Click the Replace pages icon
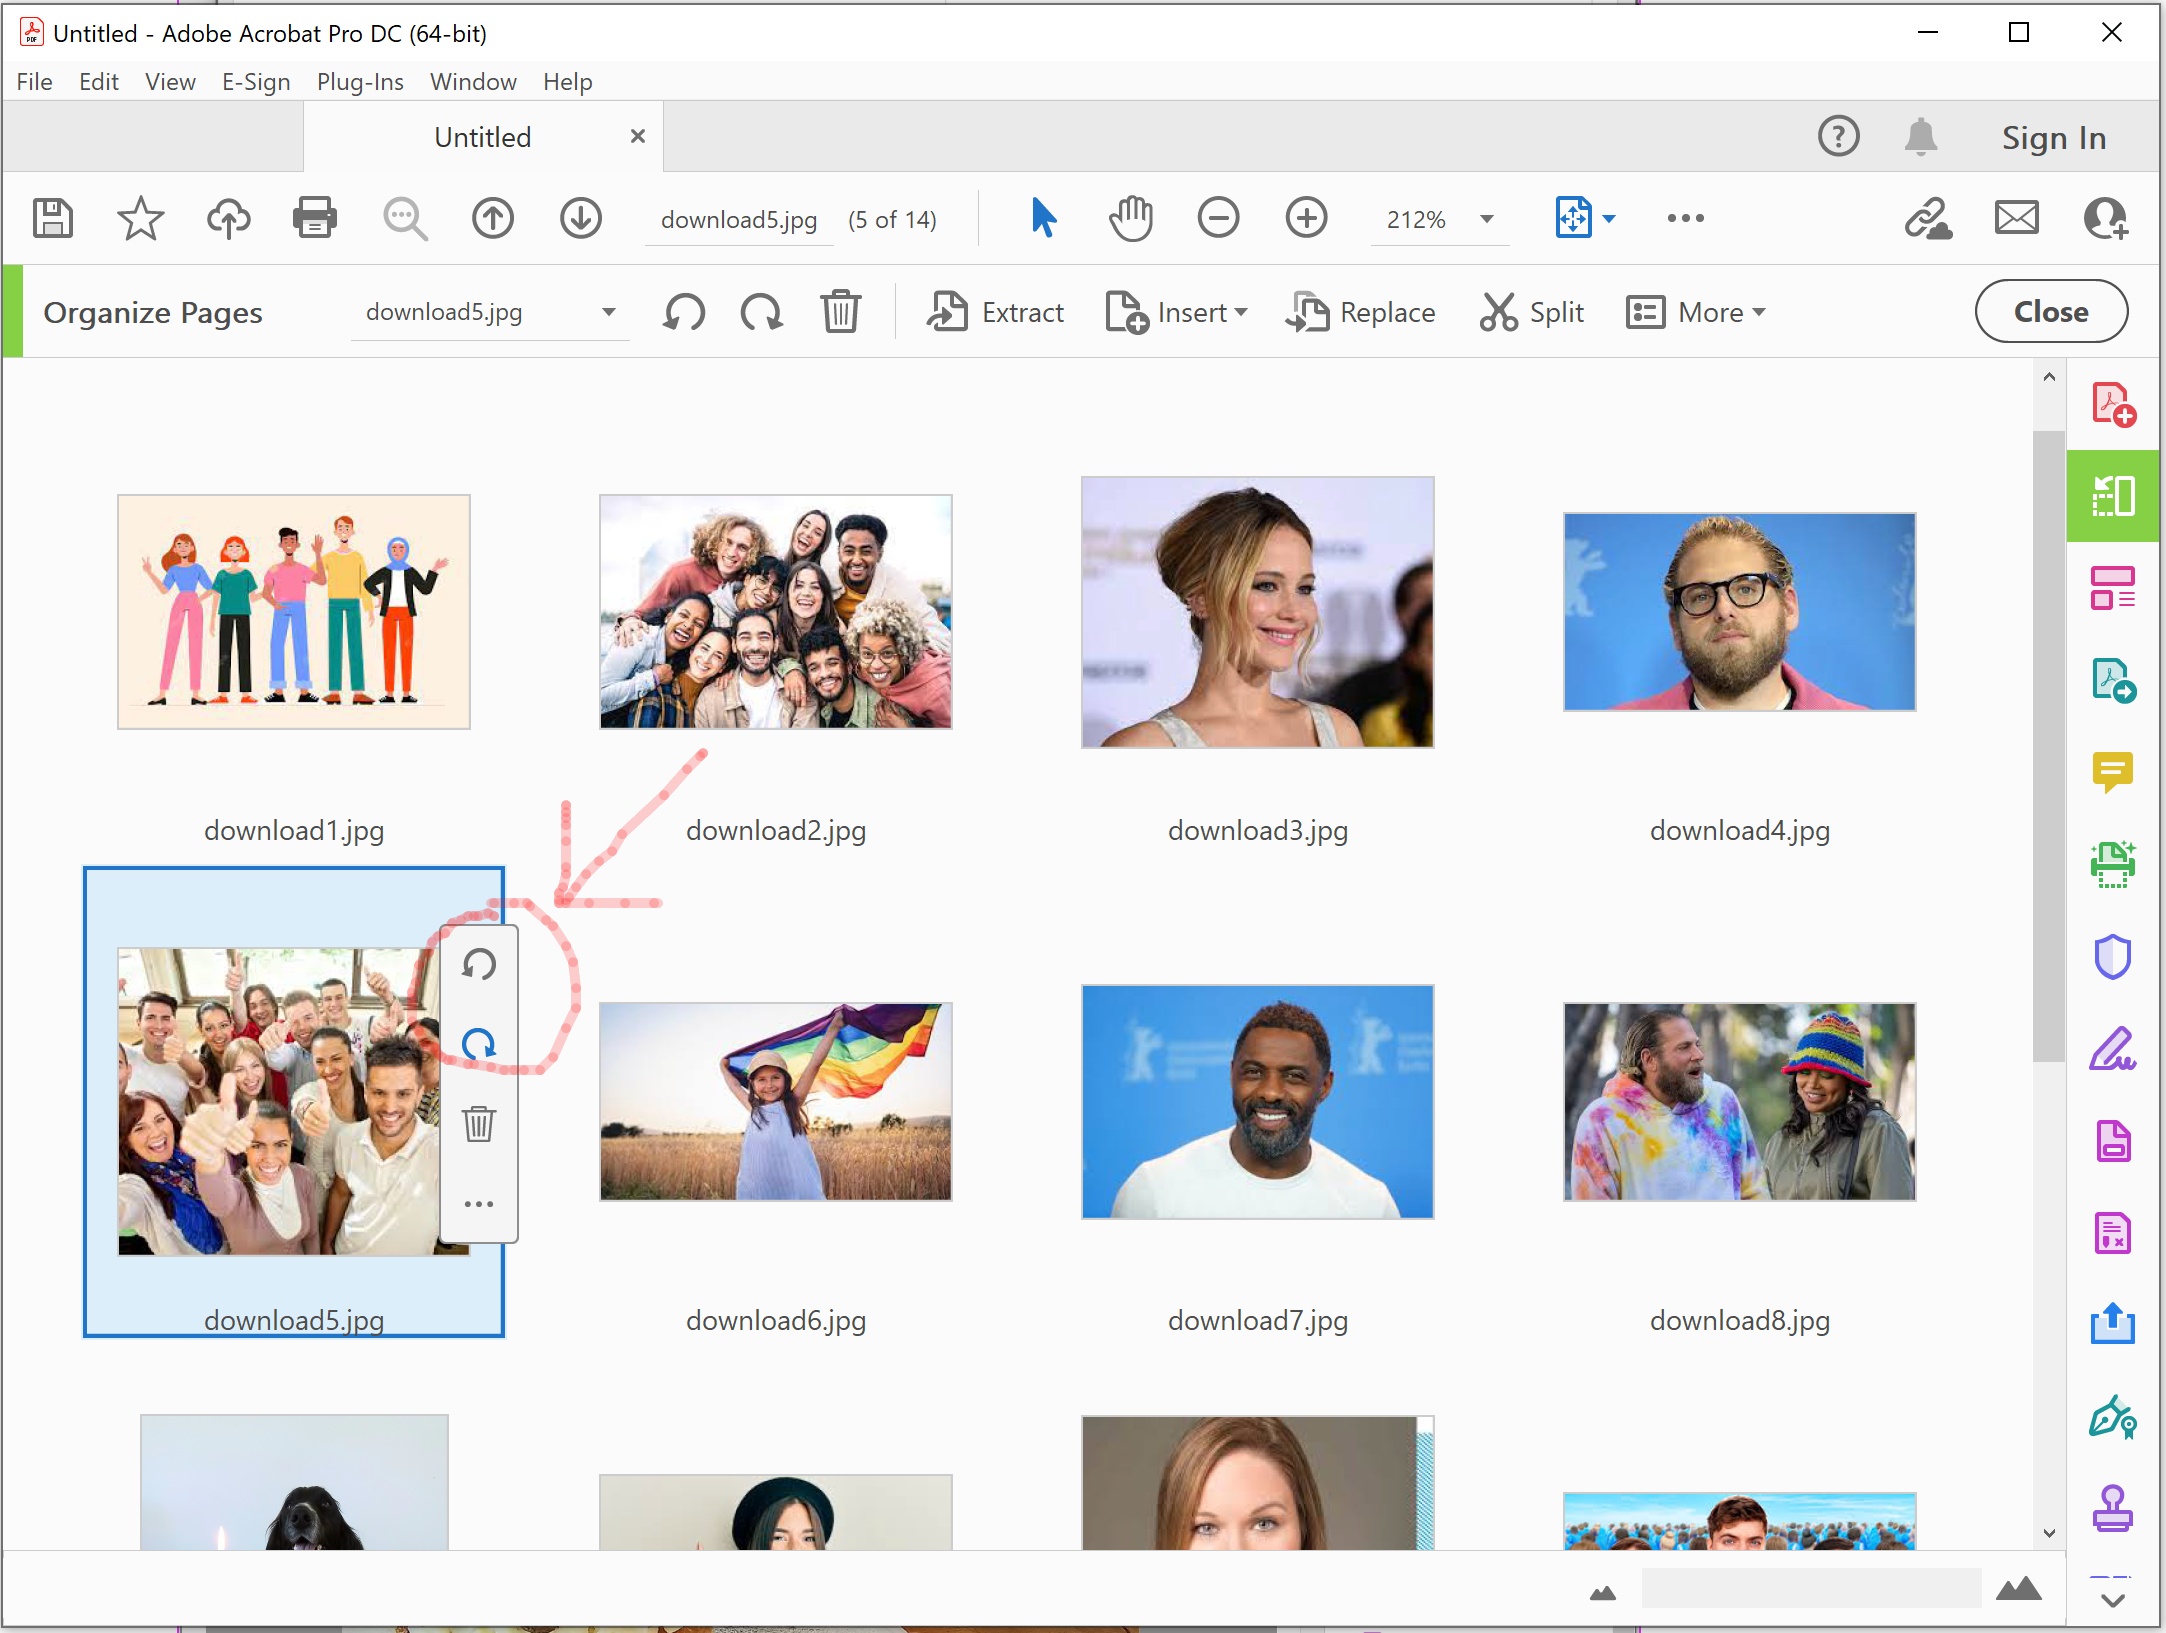The height and width of the screenshot is (1633, 2166). tap(1305, 312)
